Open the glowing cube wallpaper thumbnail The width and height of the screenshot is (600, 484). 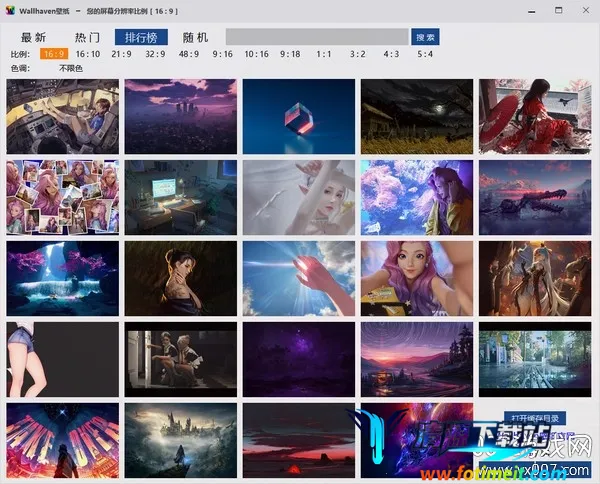(x=298, y=116)
